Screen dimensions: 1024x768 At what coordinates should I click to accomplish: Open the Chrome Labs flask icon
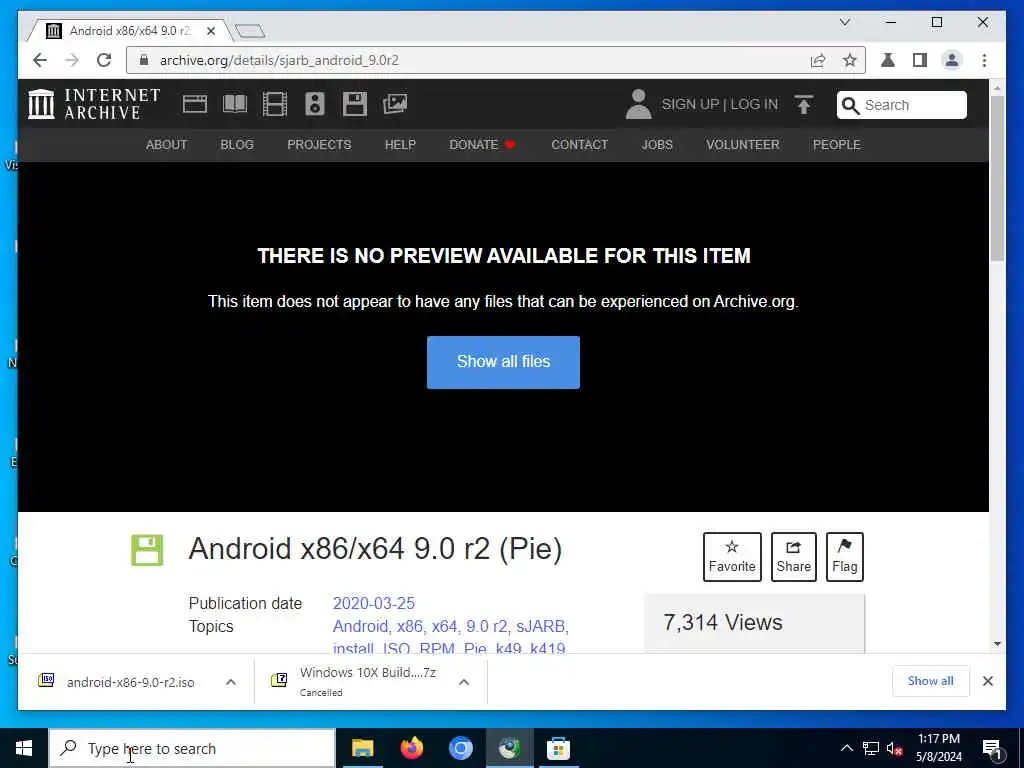pyautogui.click(x=888, y=61)
